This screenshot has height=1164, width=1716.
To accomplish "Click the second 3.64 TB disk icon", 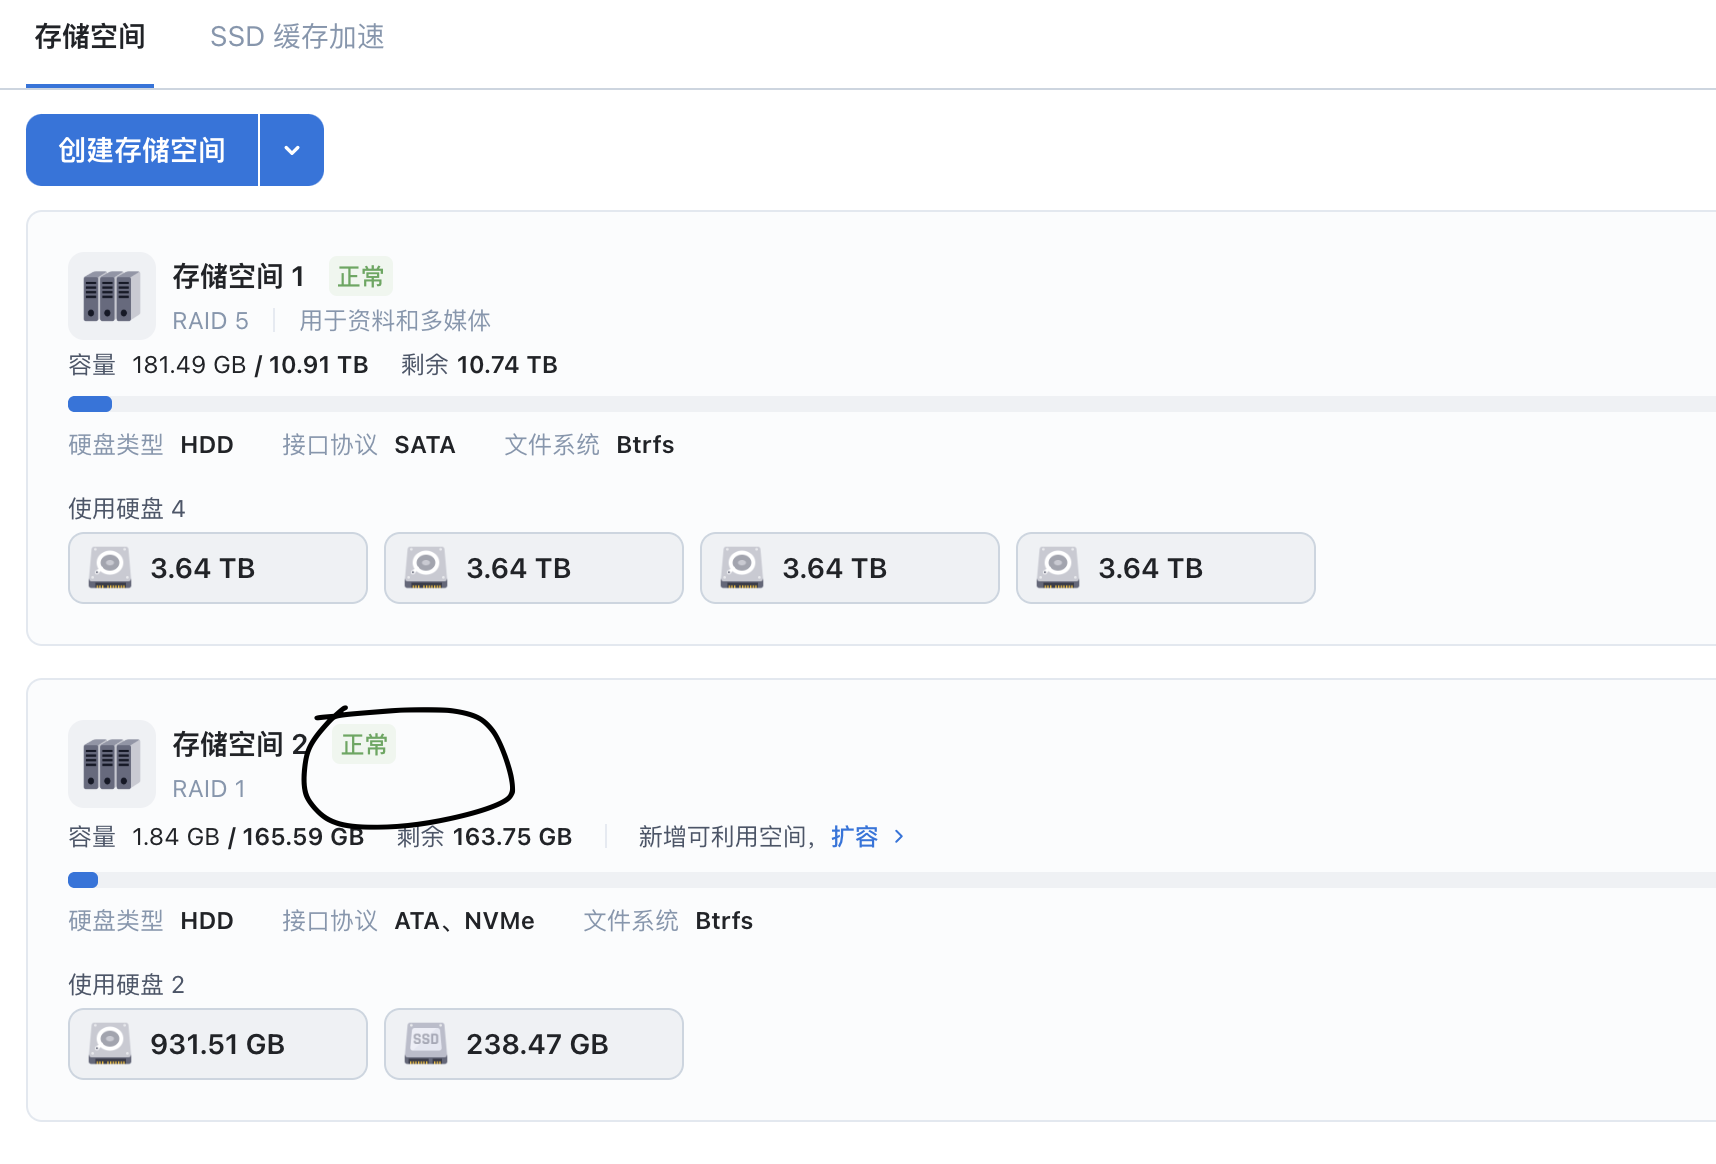I will coord(426,568).
